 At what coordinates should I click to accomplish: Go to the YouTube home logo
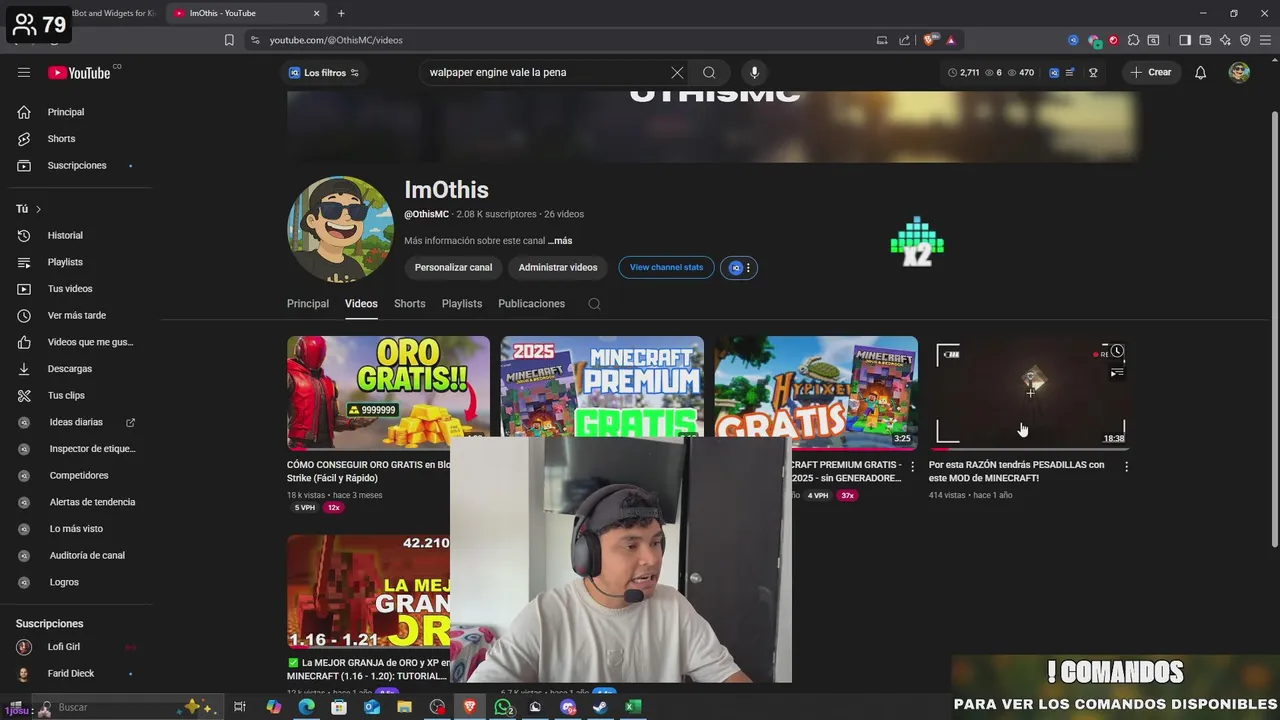coord(79,72)
